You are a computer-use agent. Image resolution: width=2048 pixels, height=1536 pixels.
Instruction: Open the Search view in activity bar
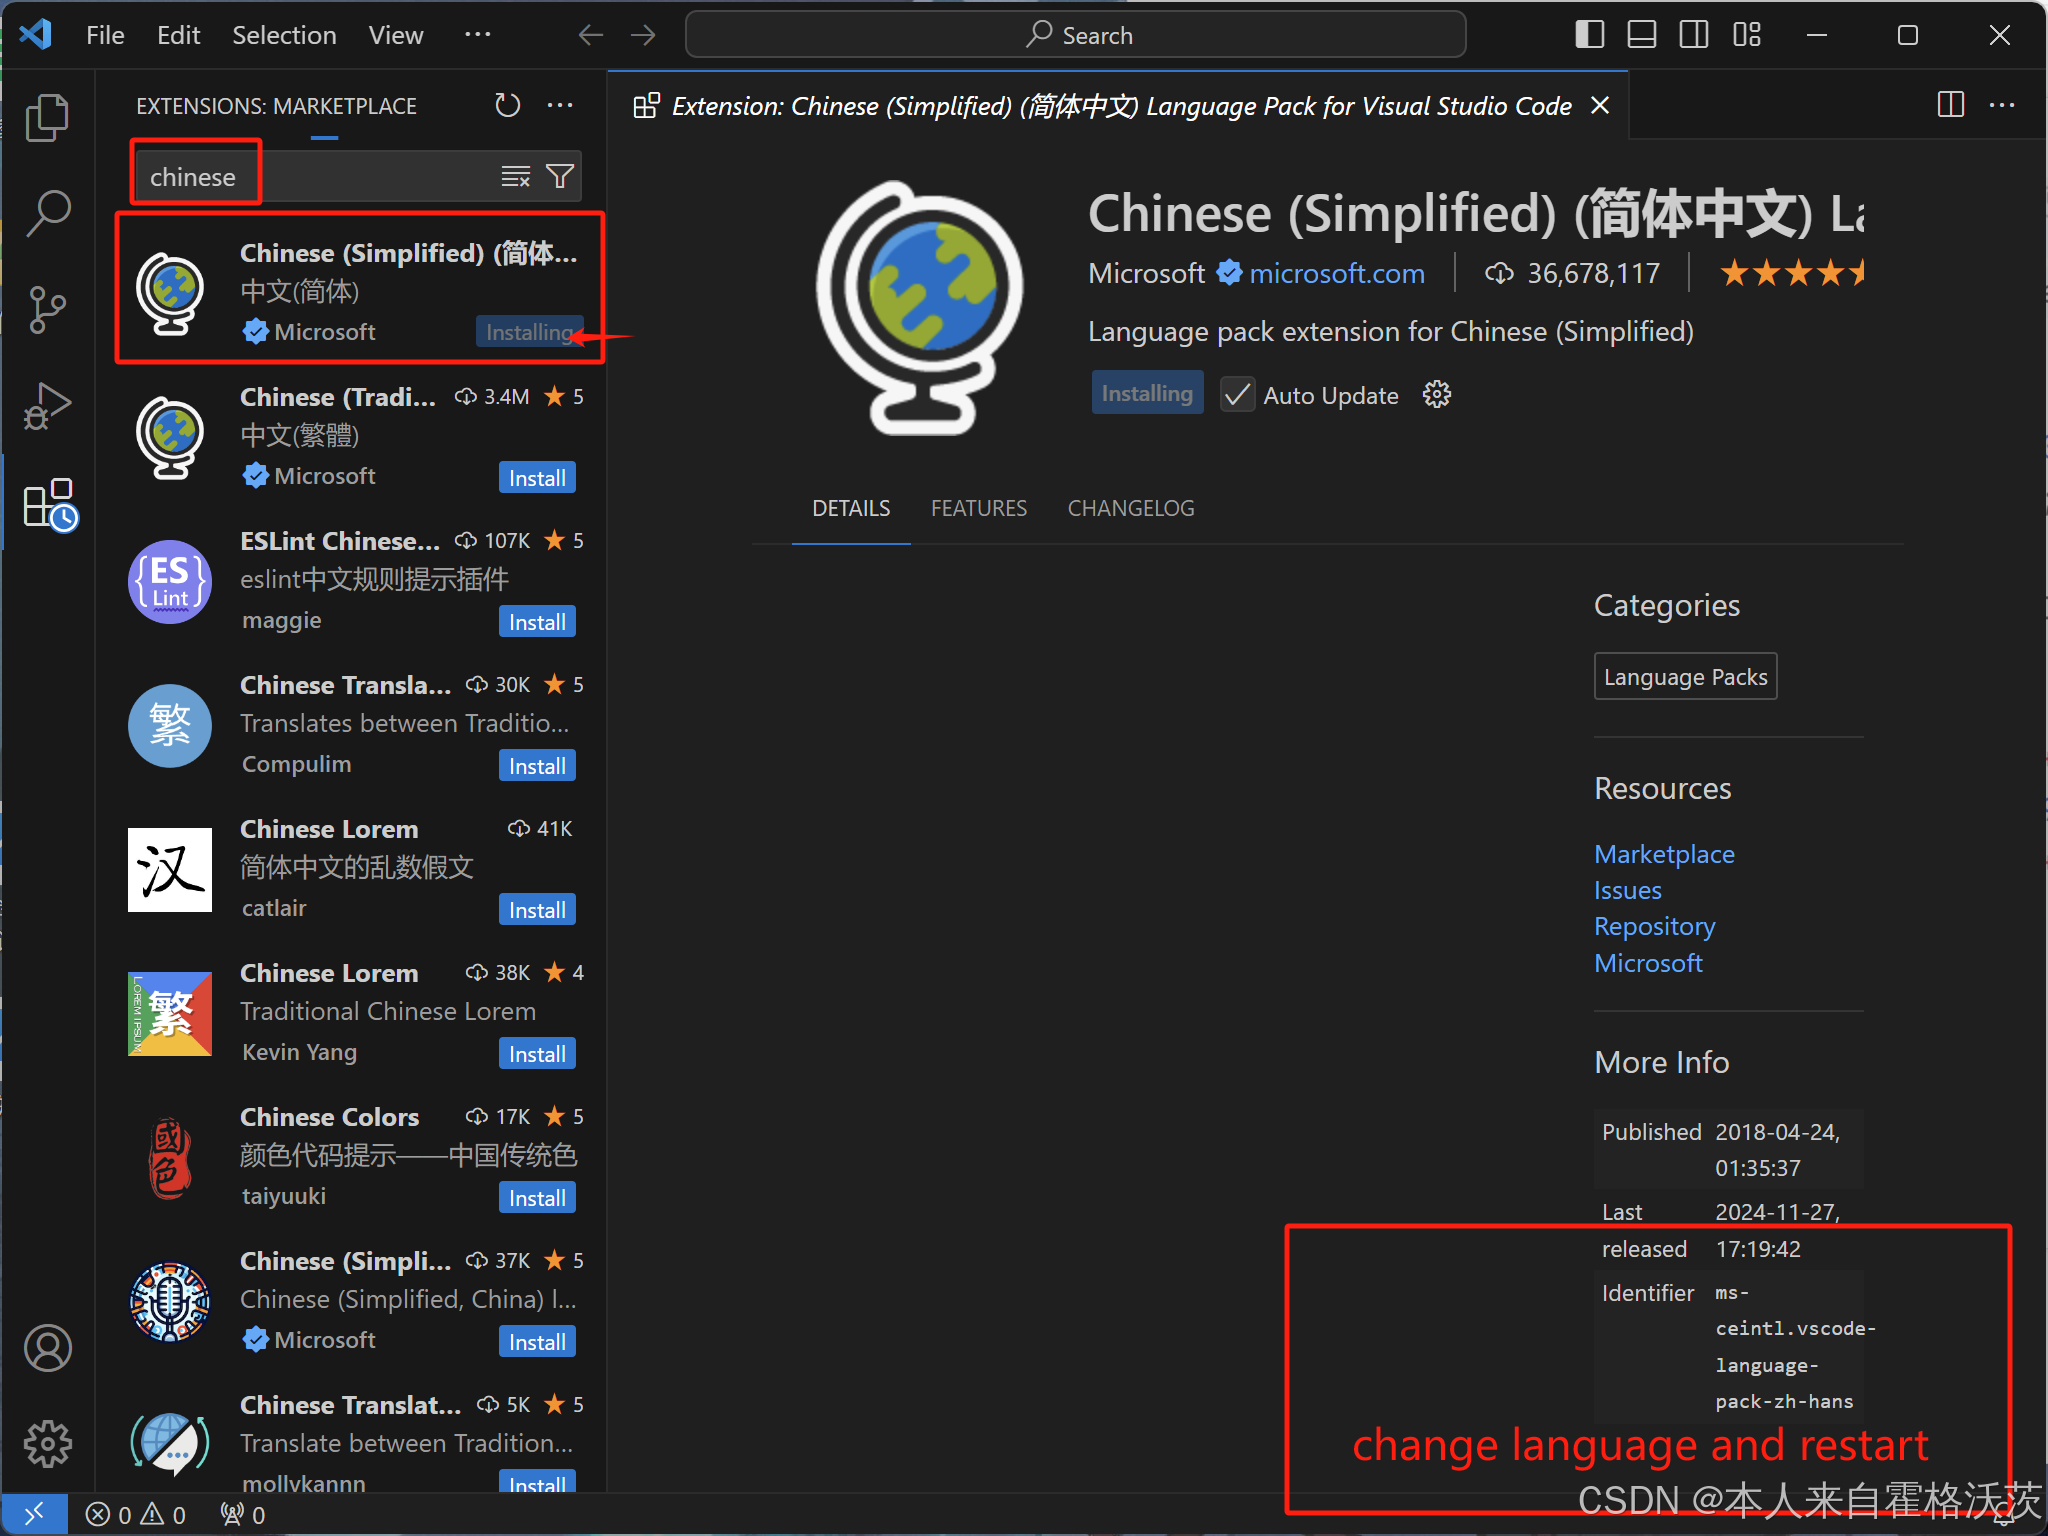[47, 213]
